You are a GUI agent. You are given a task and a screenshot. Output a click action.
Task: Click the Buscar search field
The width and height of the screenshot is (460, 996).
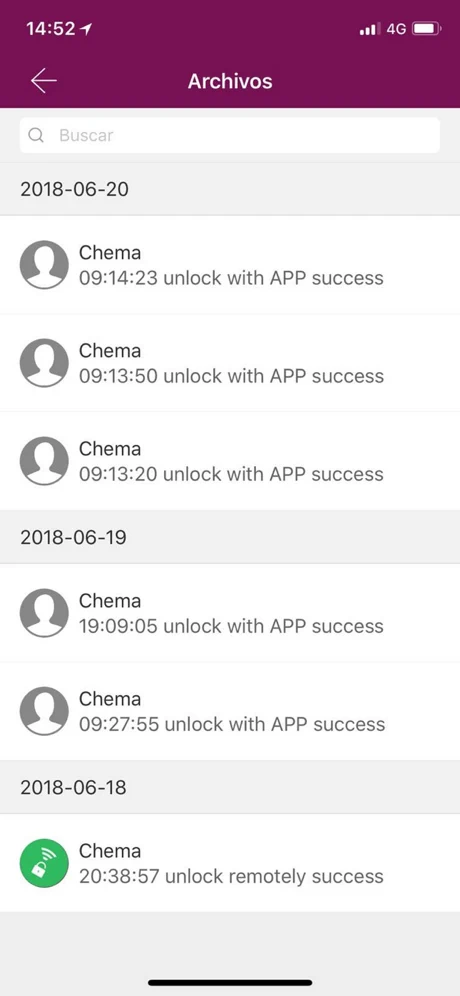(230, 135)
